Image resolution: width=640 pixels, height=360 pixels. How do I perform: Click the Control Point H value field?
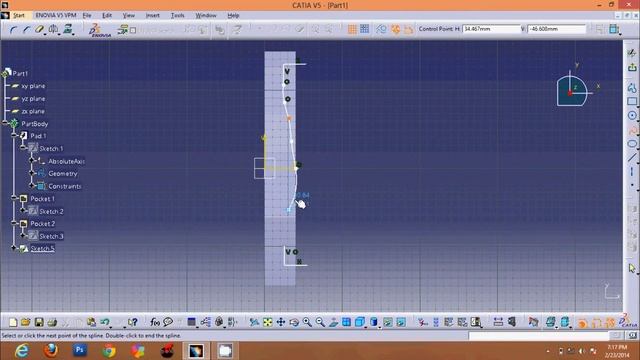click(491, 29)
